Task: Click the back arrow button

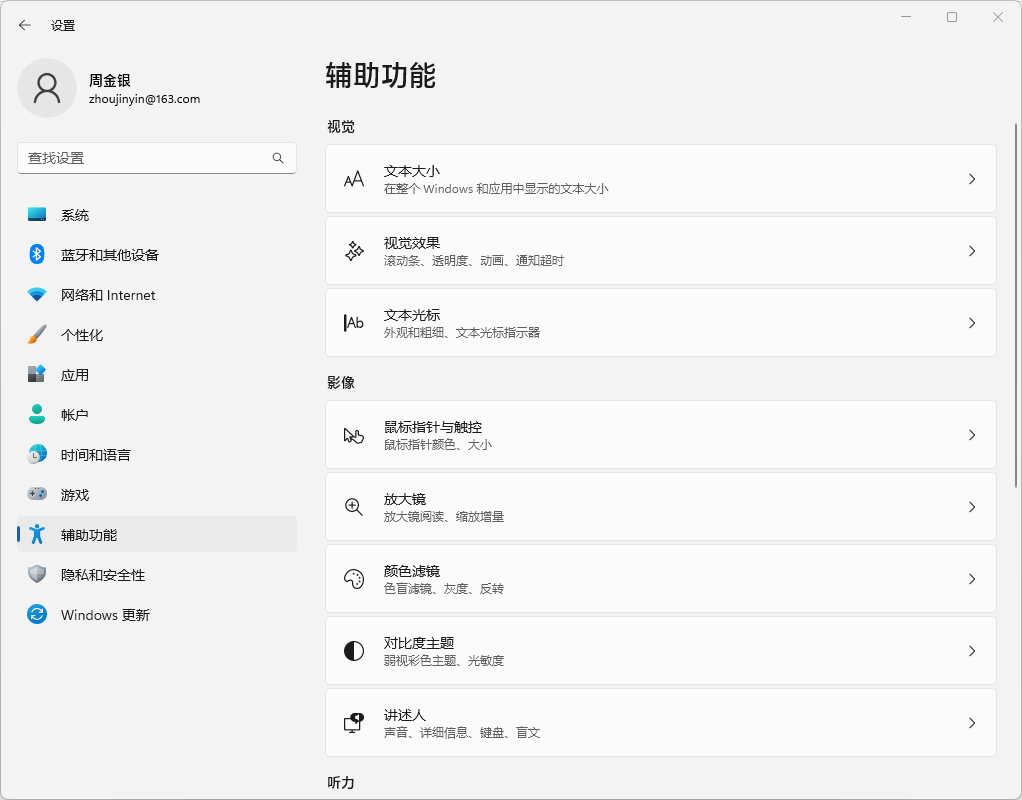Action: pos(25,25)
